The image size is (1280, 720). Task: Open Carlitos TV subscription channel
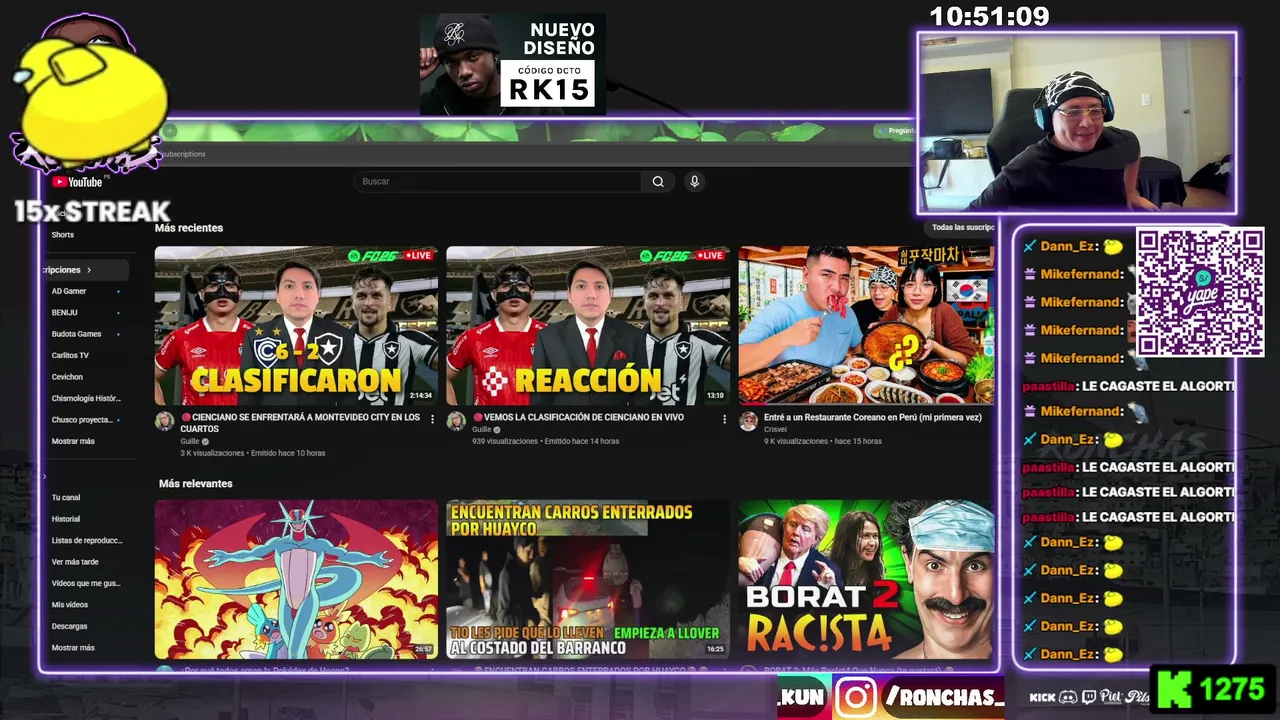click(x=70, y=356)
